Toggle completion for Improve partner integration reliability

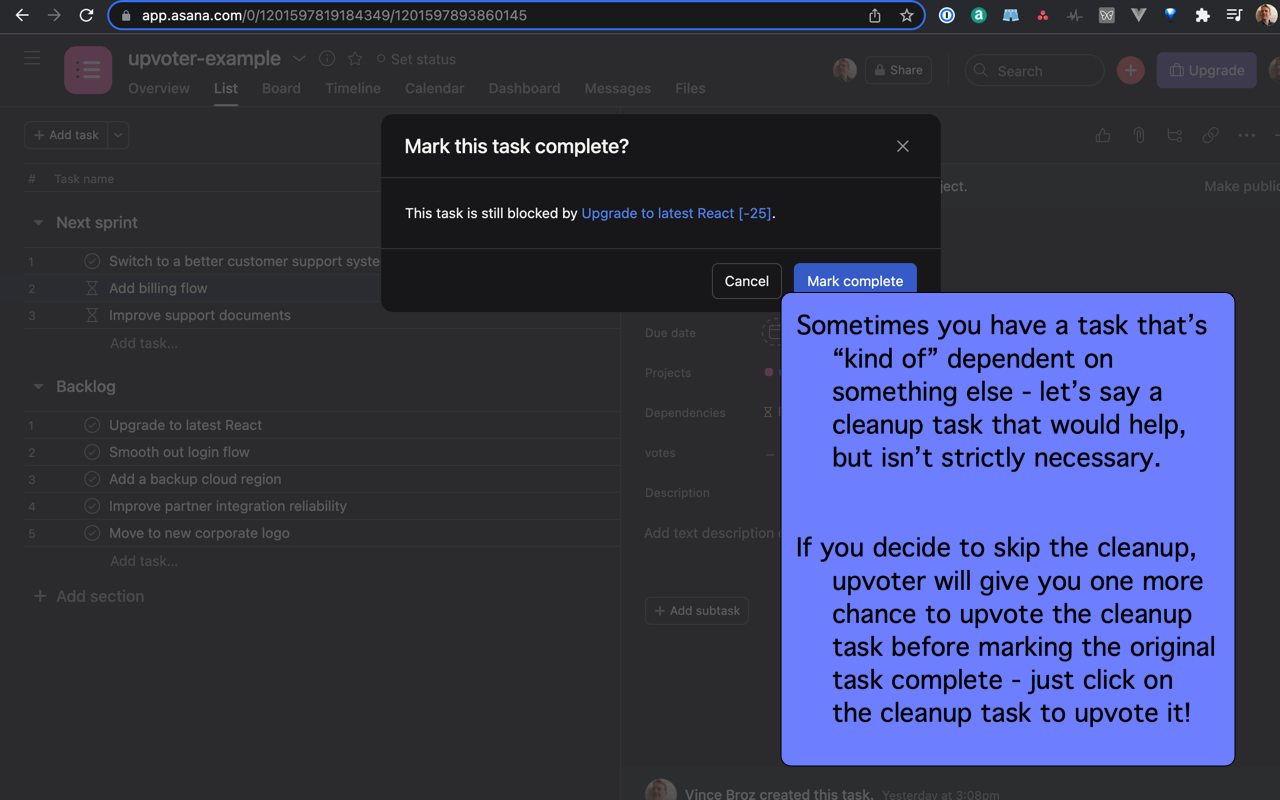pos(92,506)
